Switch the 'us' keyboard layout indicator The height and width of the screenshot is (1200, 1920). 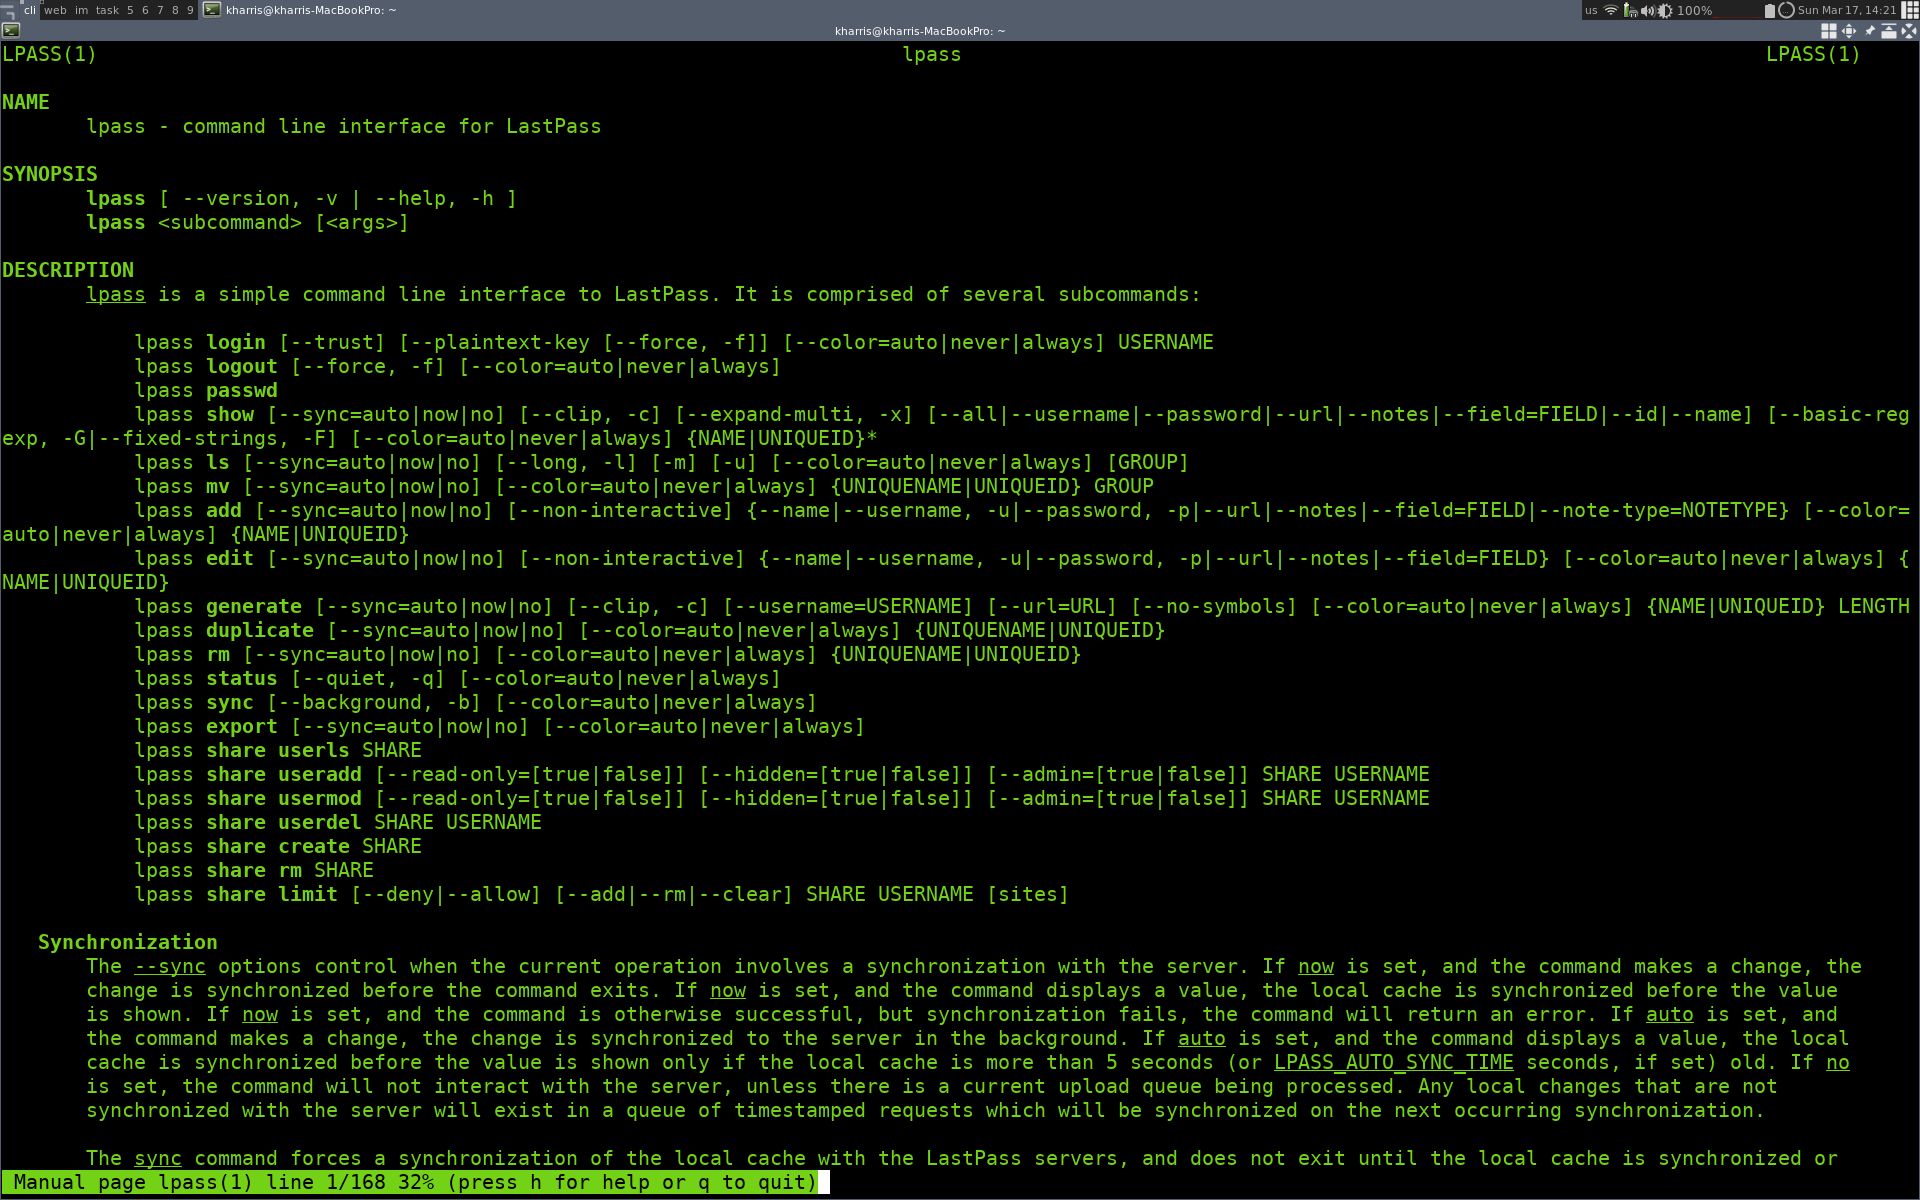[x=1590, y=10]
